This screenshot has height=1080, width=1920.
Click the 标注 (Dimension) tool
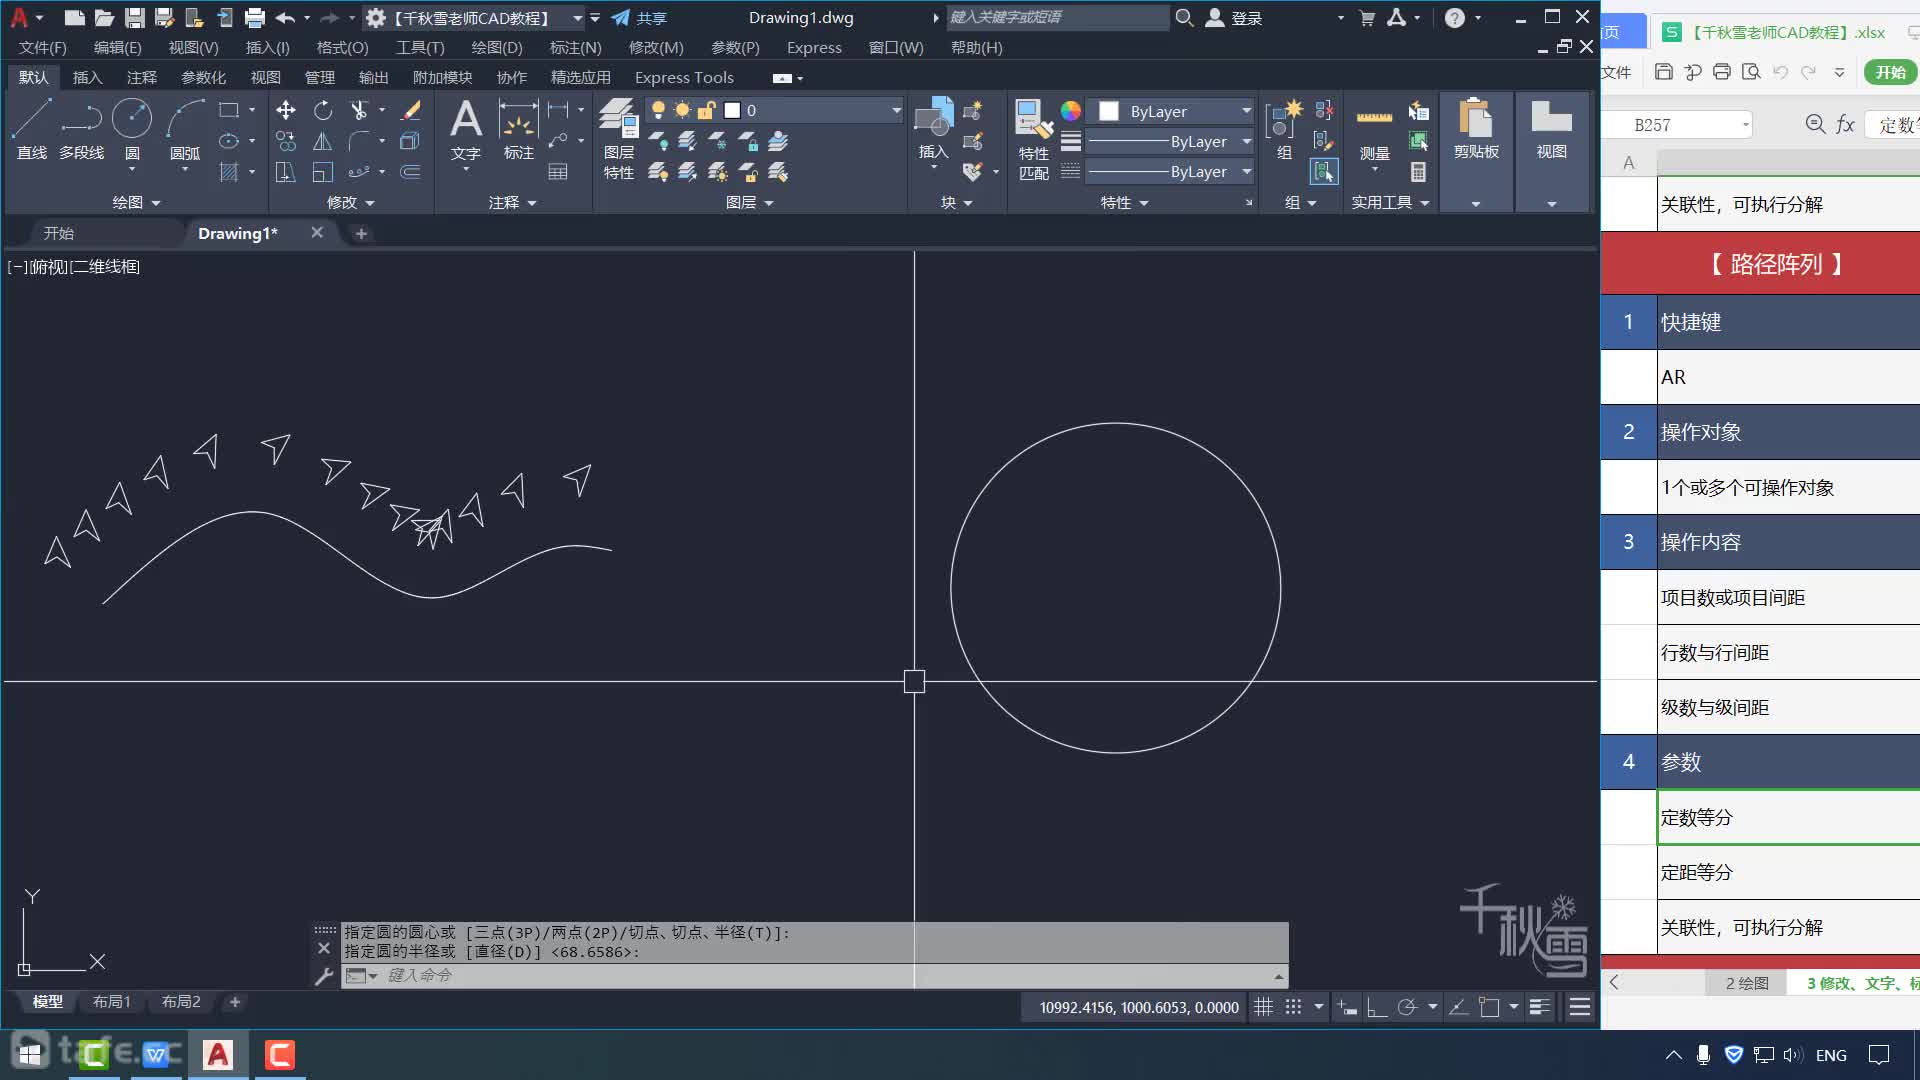click(518, 130)
